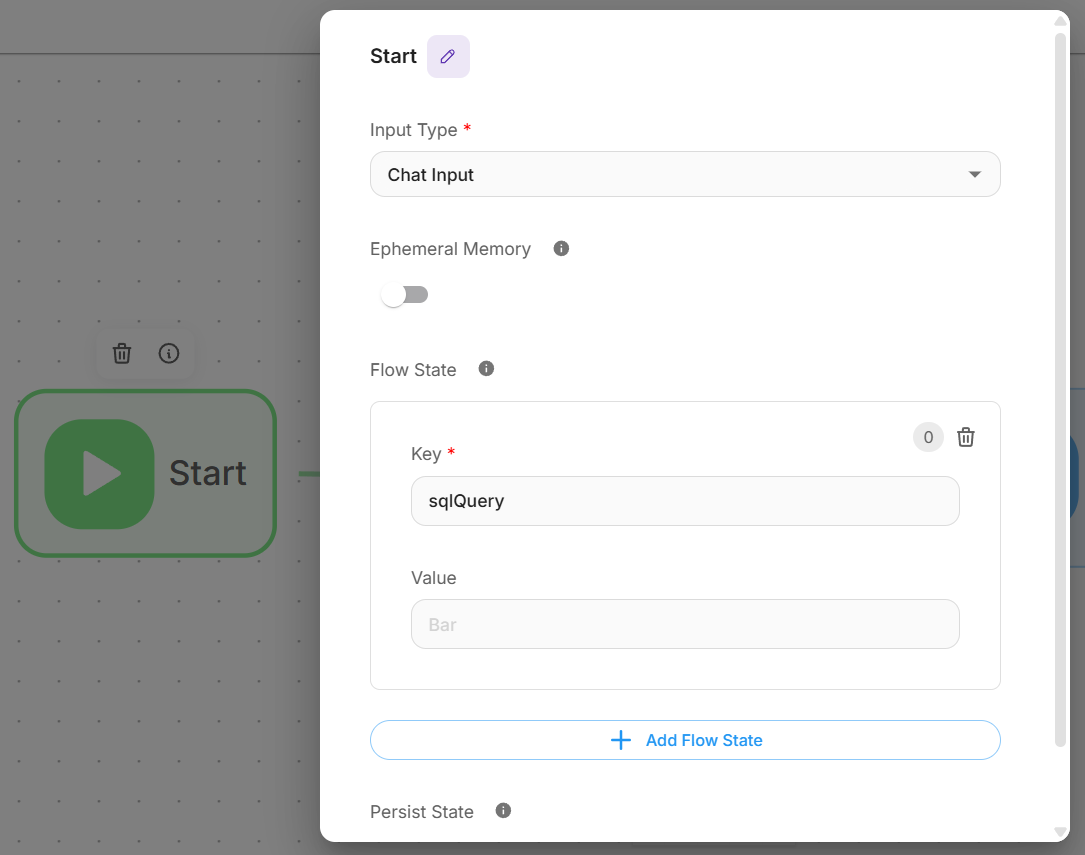Select the Start node label on canvas
The image size is (1085, 855).
click(x=208, y=473)
